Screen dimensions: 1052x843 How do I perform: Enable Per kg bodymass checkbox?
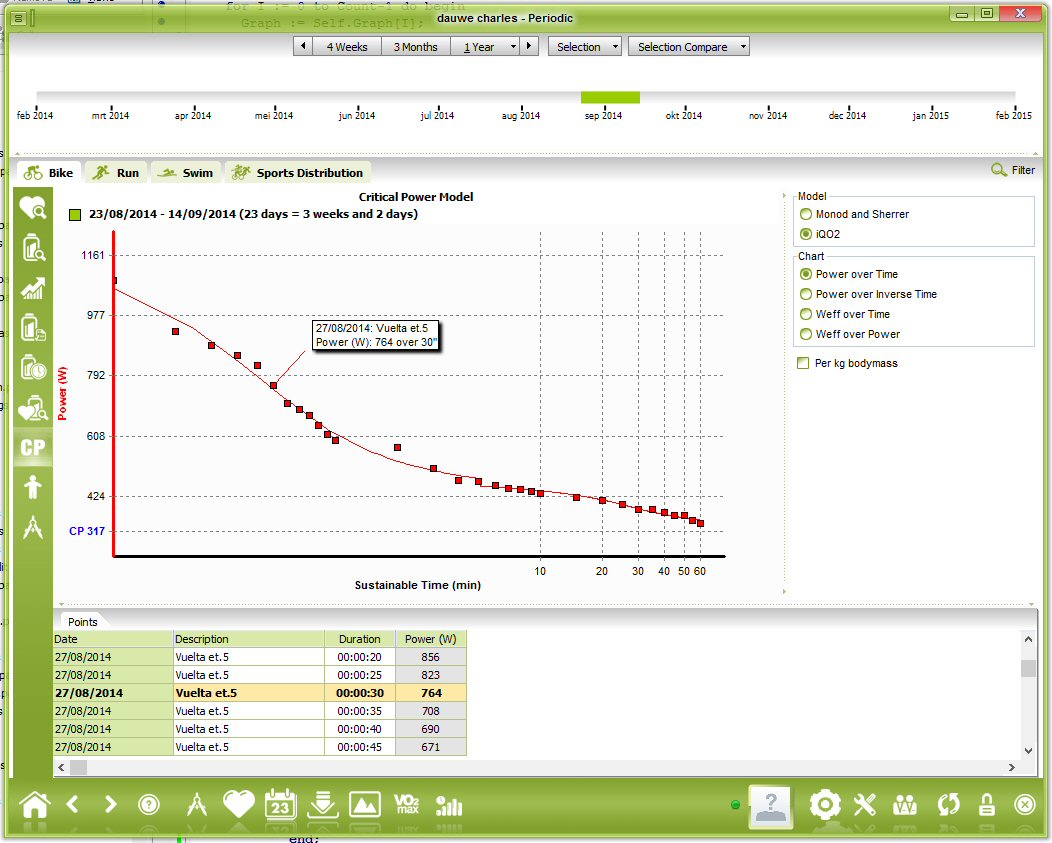tap(803, 363)
